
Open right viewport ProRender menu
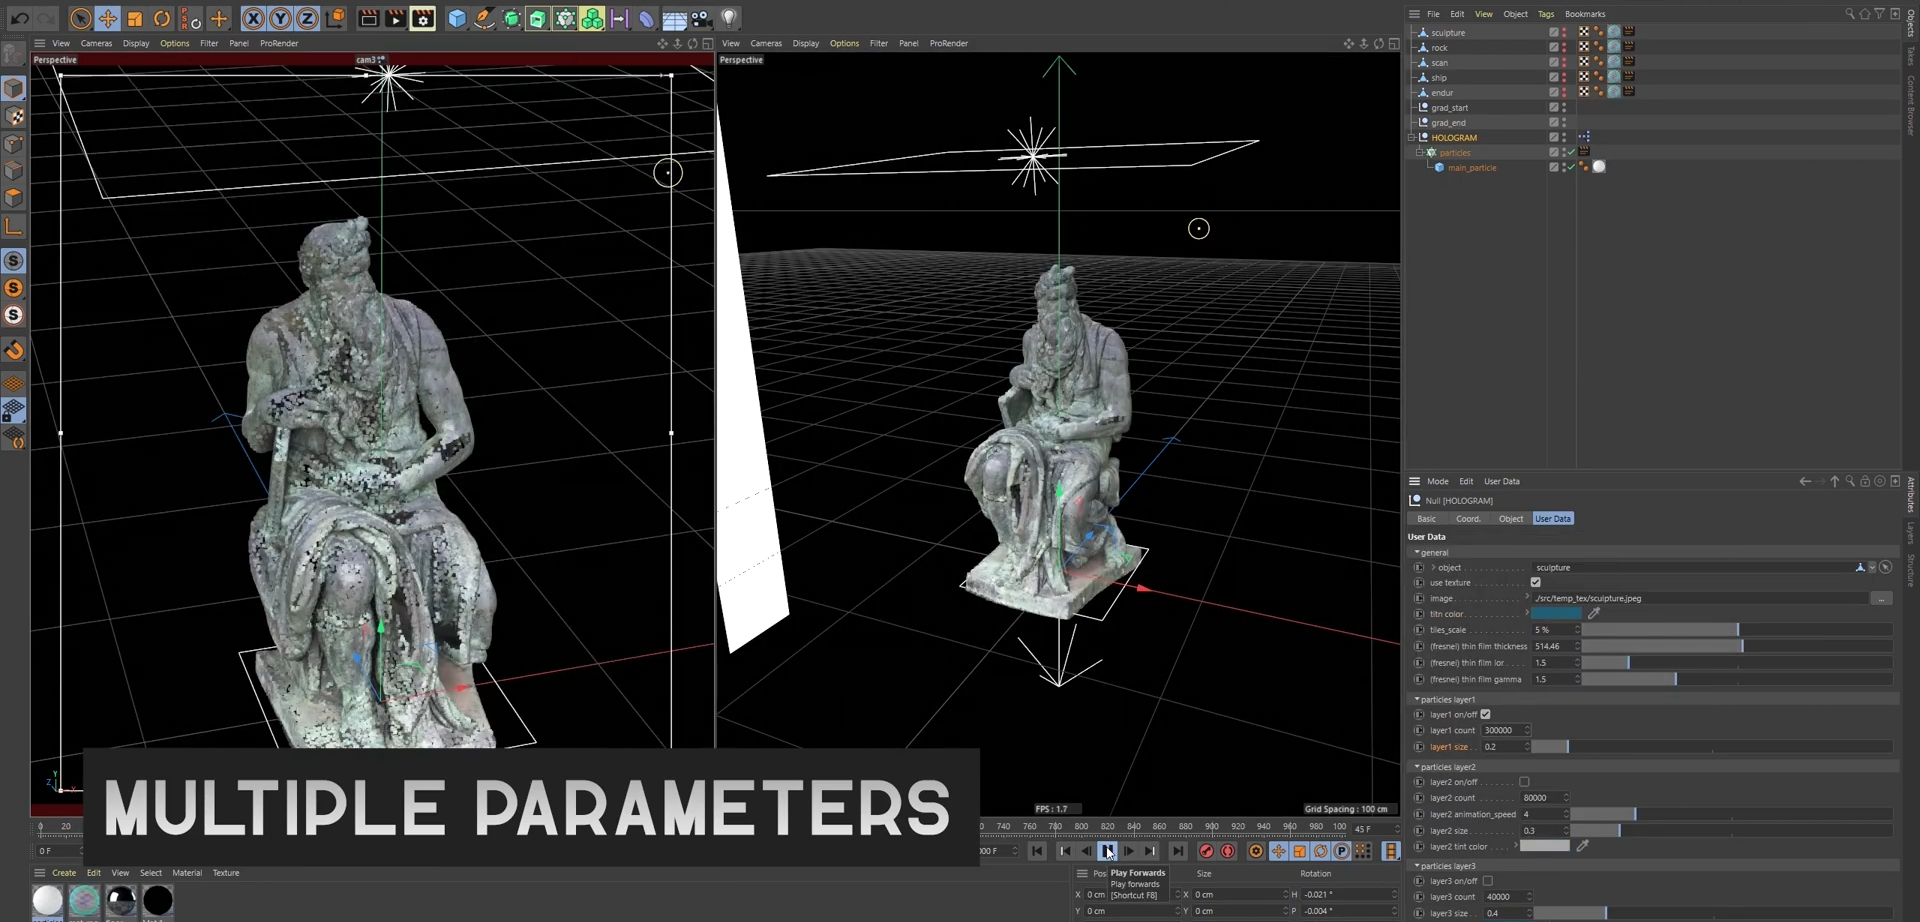point(948,43)
